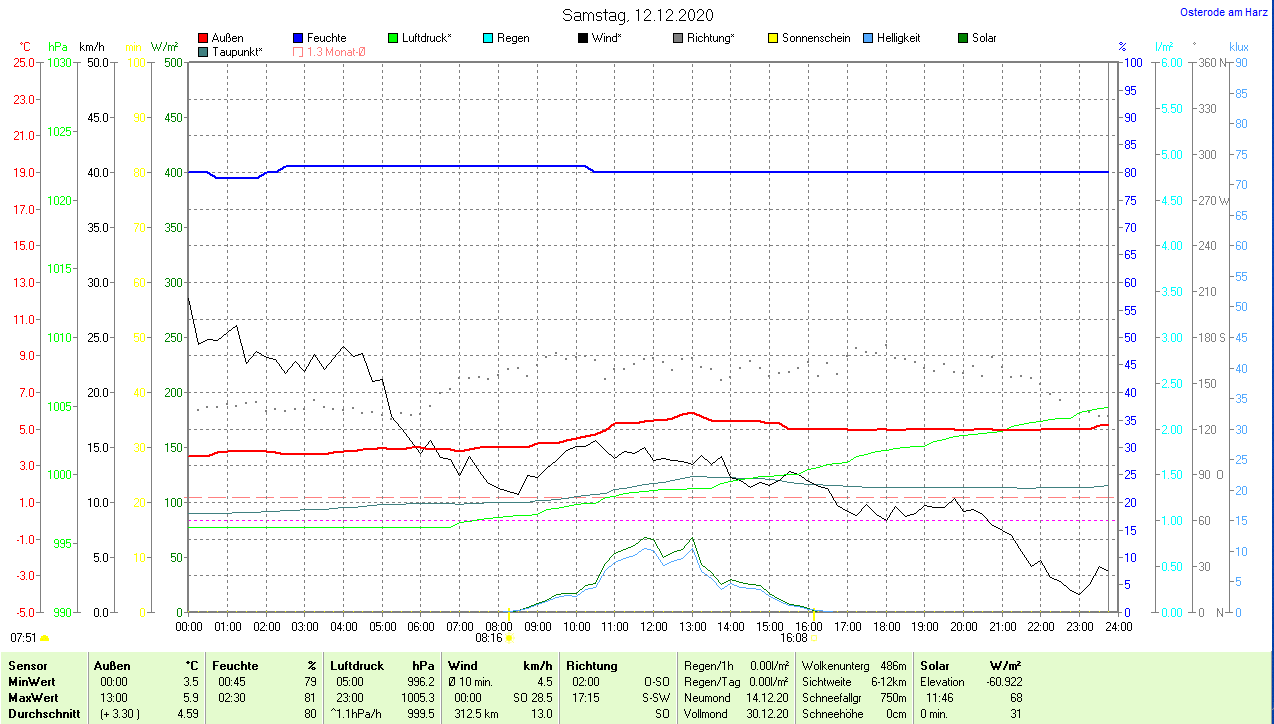
Task: Click the dark green Solar legend square
Action: pyautogui.click(x=962, y=39)
